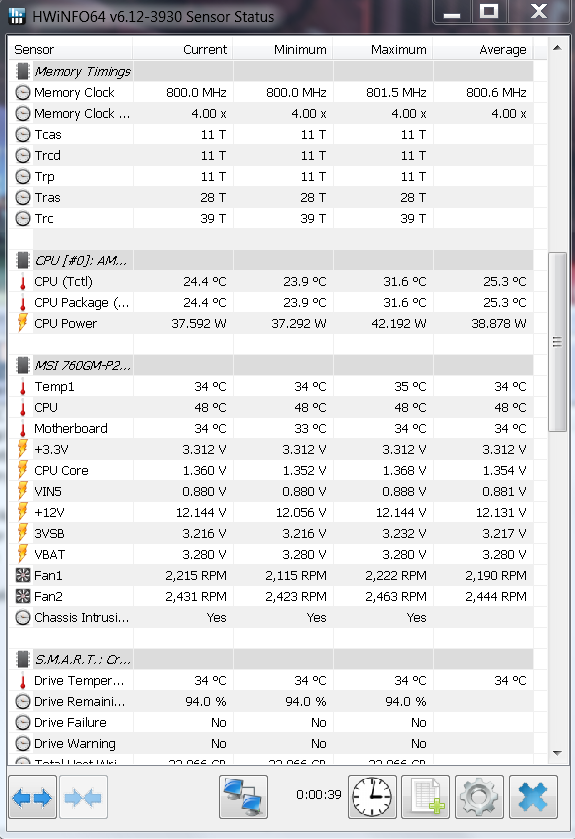Click the scroll down arrow
Screen dimensions: 575x839
[x=557, y=753]
